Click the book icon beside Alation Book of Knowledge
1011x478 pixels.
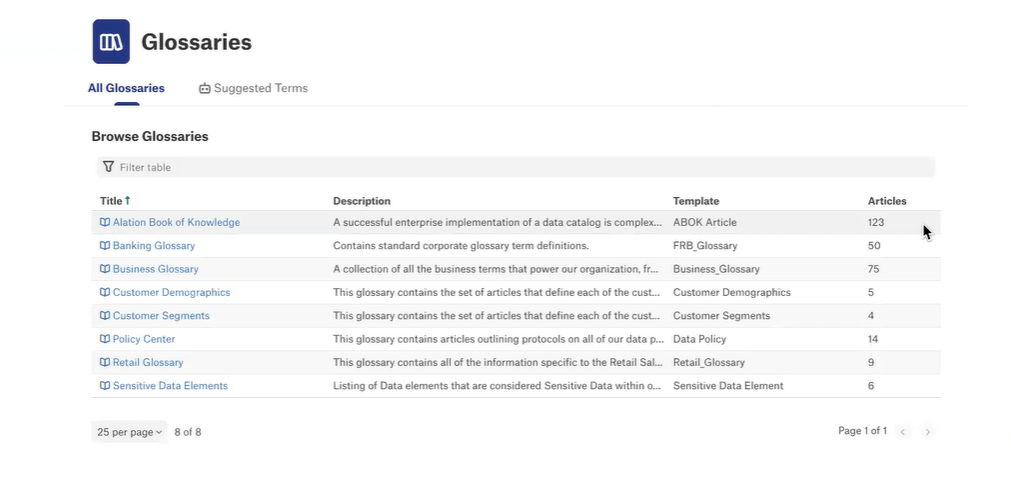coord(105,222)
